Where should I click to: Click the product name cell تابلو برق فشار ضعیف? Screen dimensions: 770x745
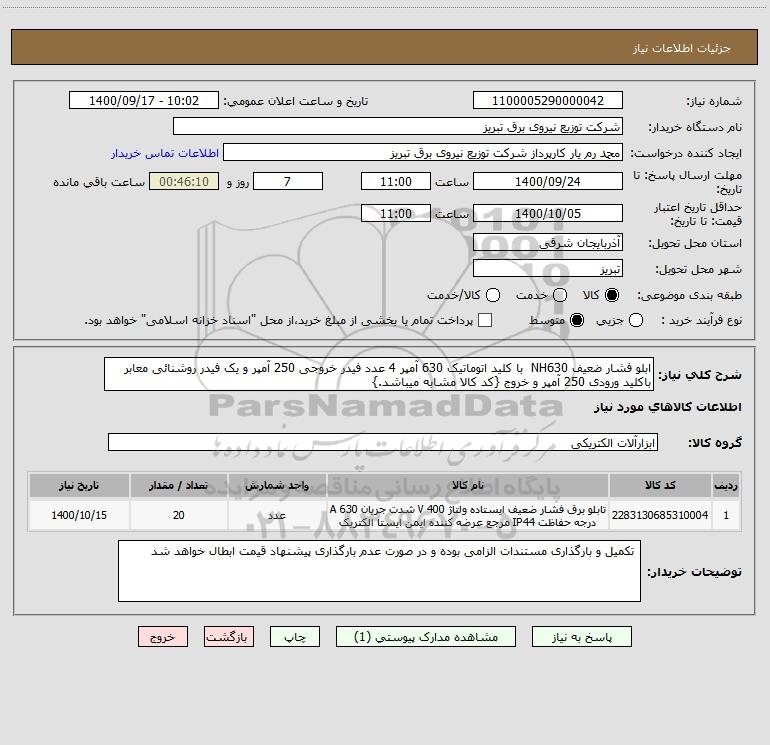coord(468,515)
